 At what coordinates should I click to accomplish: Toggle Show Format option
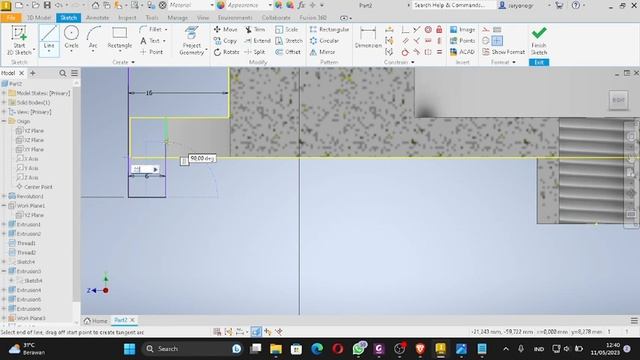click(503, 52)
